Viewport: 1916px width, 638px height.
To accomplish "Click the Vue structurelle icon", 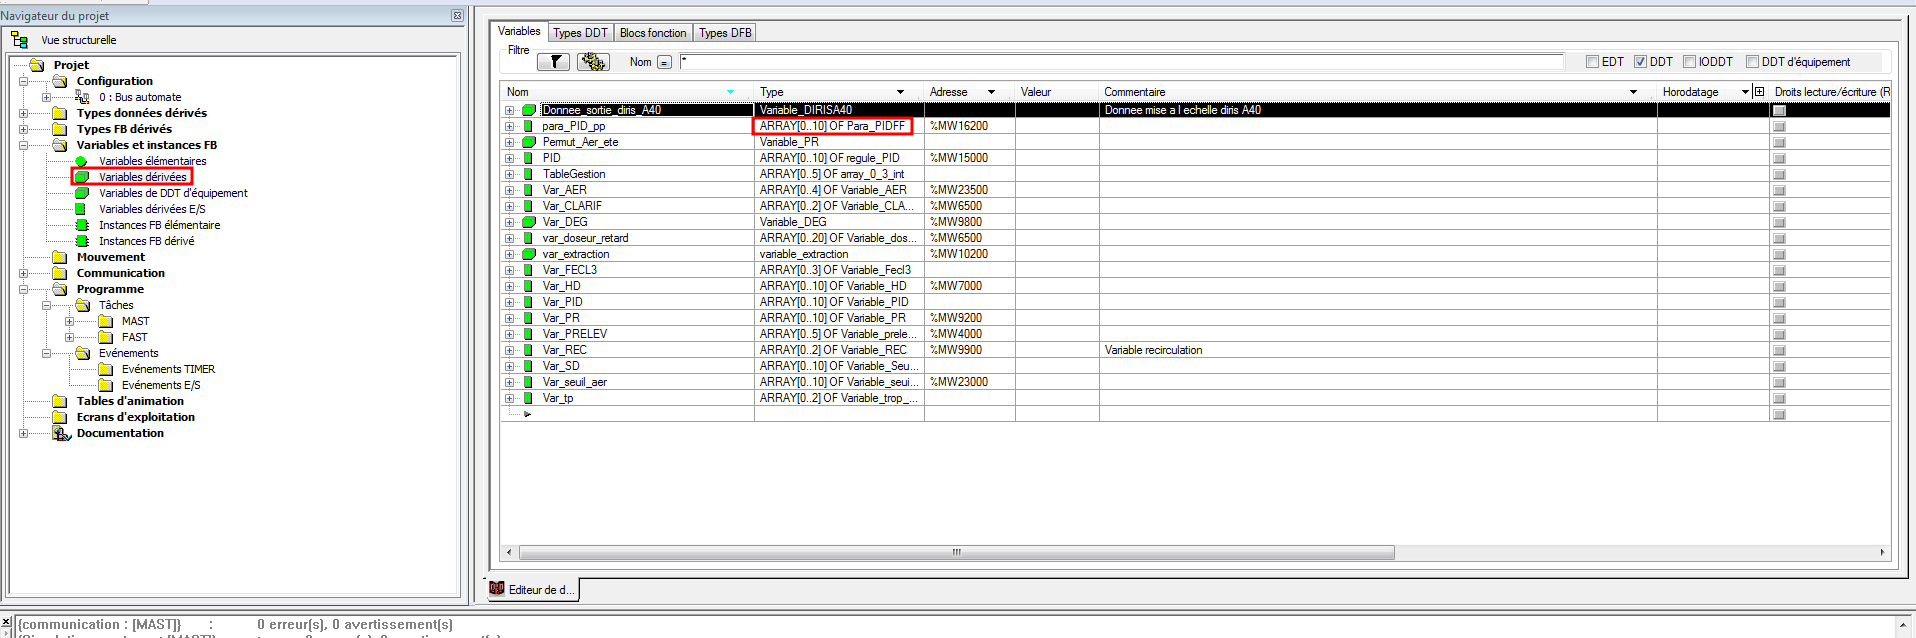I will click(x=19, y=40).
